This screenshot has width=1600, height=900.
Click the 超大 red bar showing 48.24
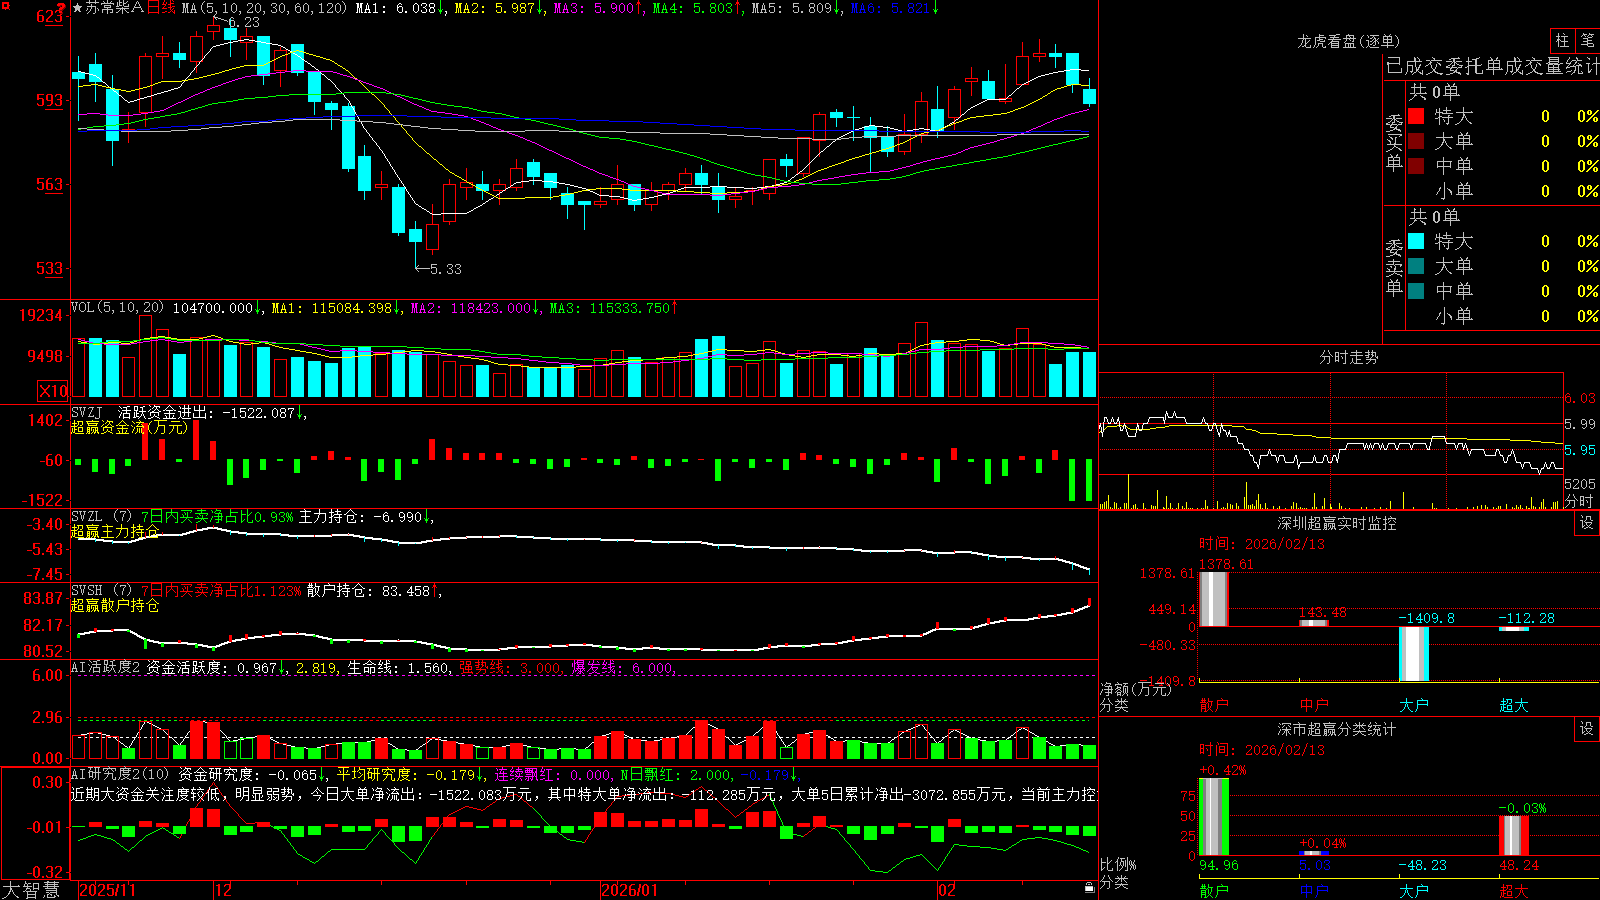1513,836
